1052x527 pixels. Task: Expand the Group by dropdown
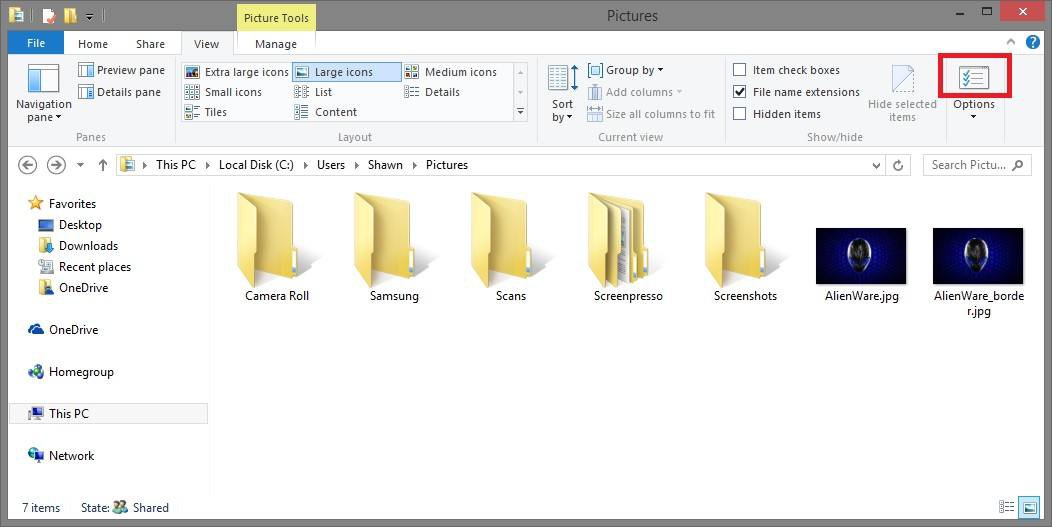(x=626, y=70)
